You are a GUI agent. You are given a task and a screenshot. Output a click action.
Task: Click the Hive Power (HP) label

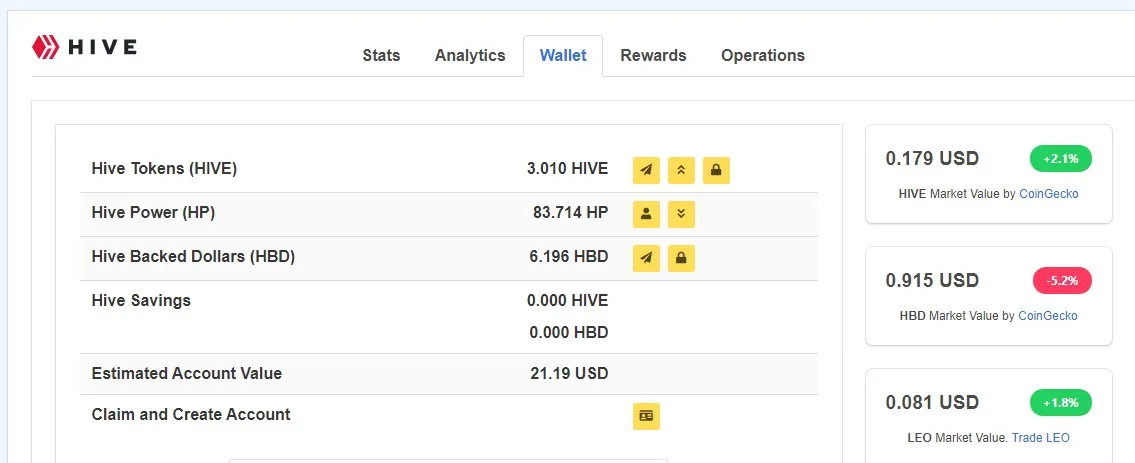153,213
